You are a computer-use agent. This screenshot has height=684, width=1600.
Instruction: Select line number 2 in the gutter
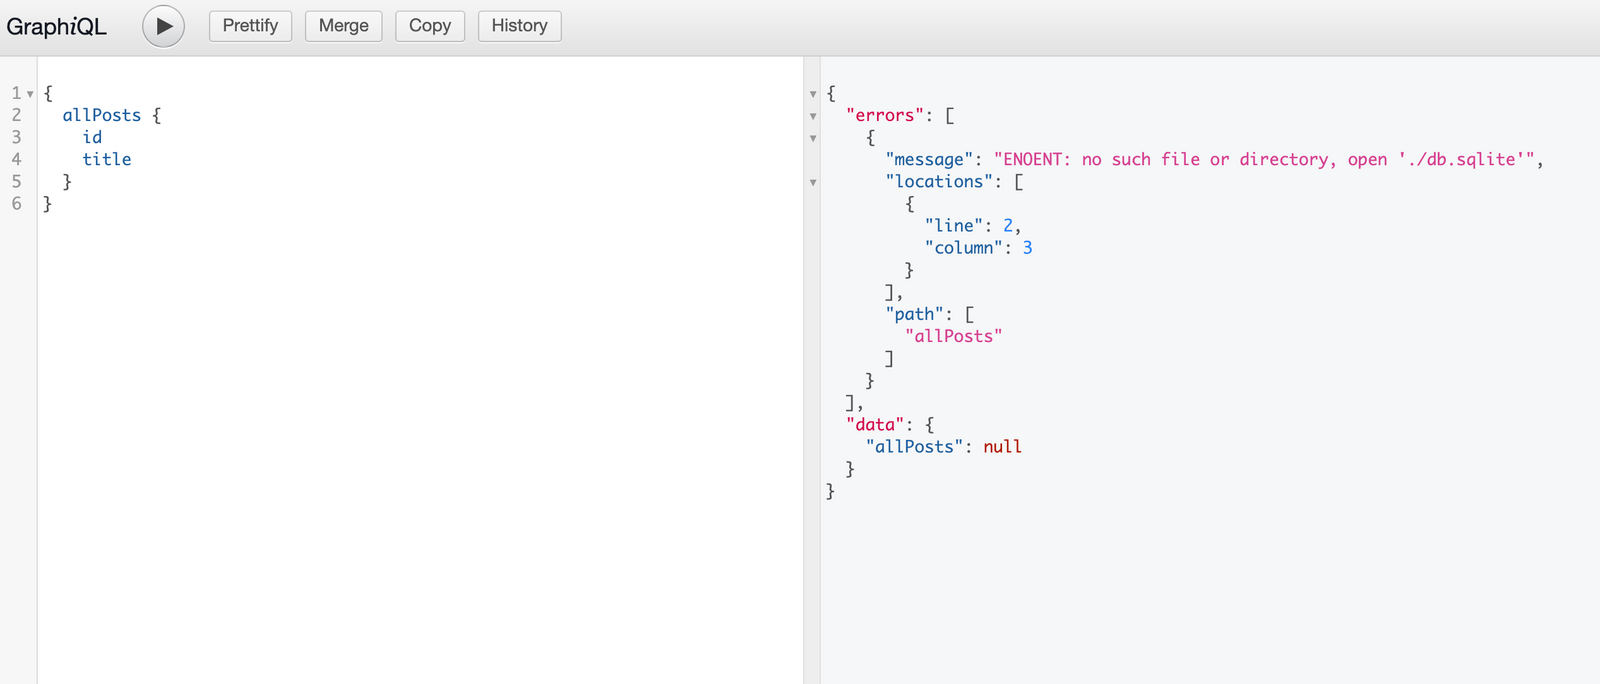point(16,115)
